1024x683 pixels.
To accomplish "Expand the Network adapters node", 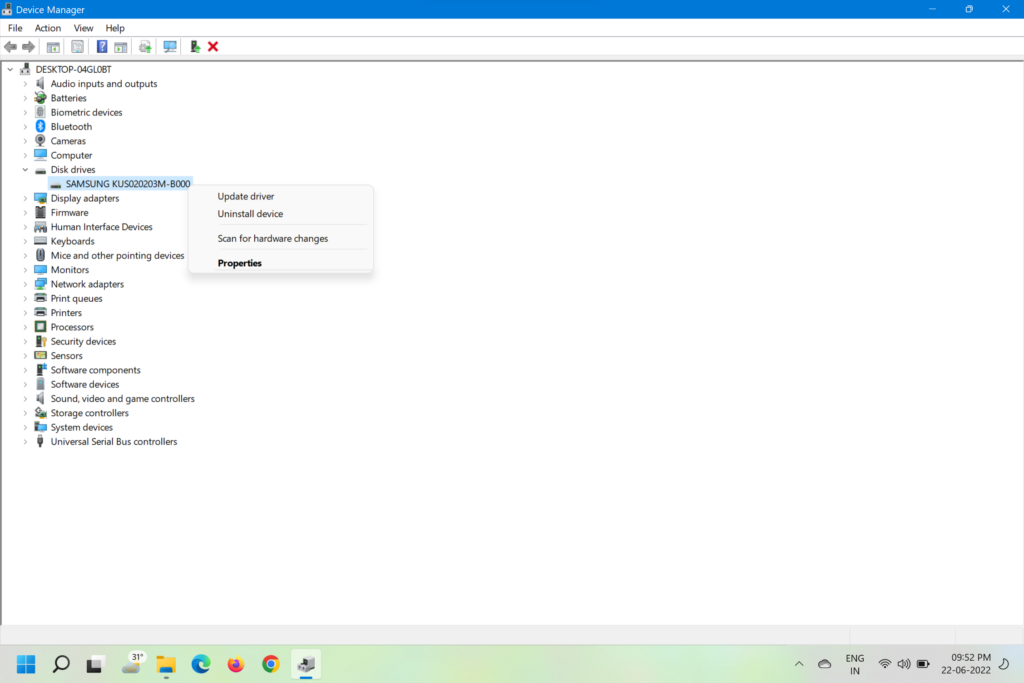I will coord(26,284).
